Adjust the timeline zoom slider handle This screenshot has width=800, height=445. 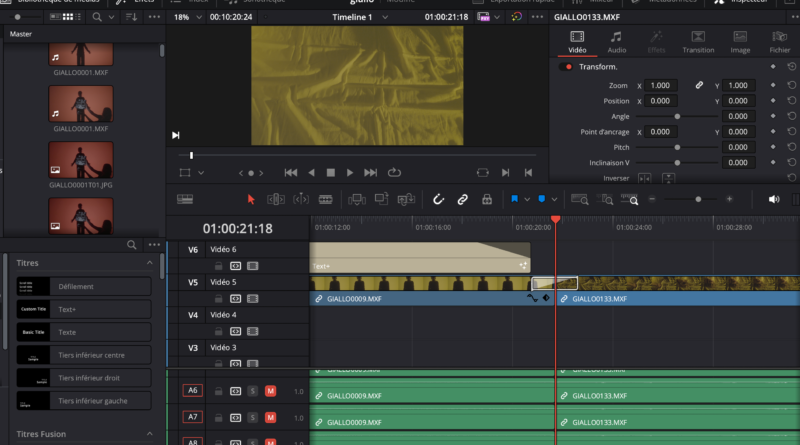pos(698,199)
